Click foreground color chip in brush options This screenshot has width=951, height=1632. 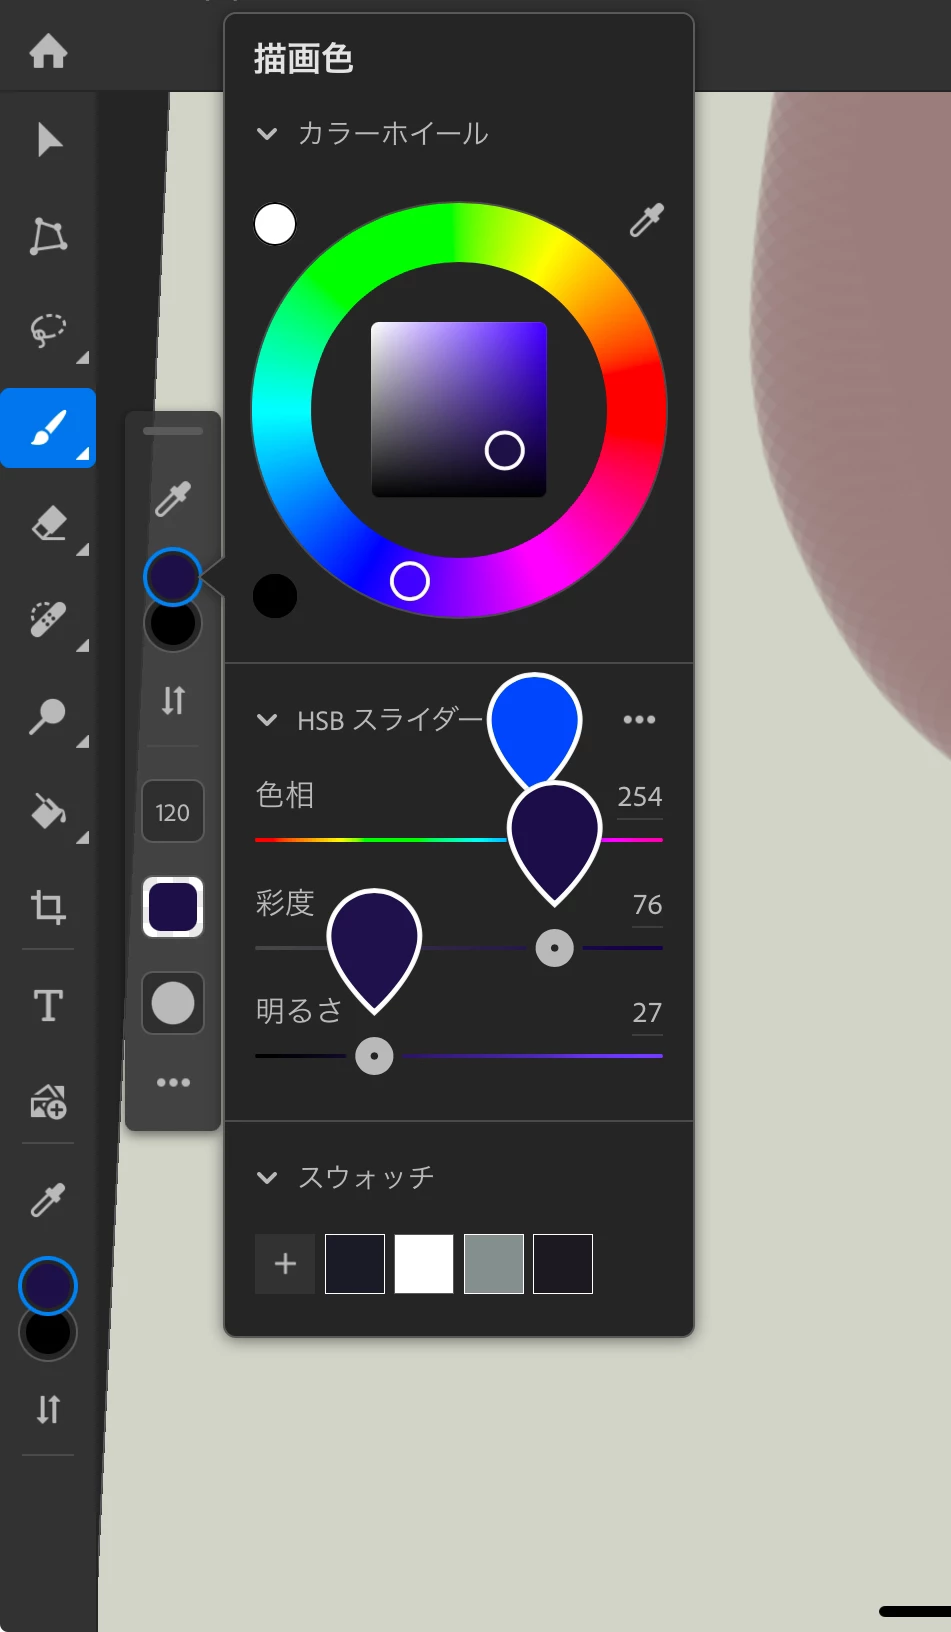[173, 576]
